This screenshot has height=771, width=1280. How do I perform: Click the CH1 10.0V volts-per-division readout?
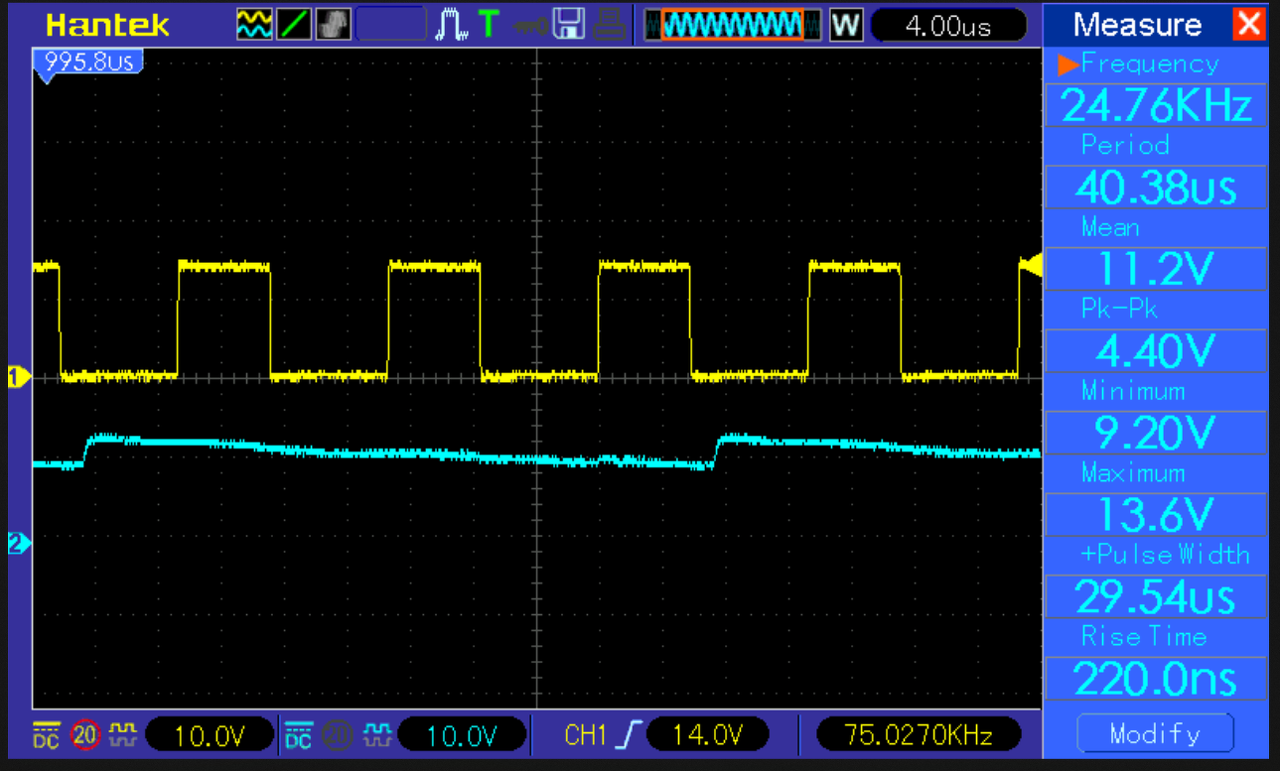[x=210, y=736]
